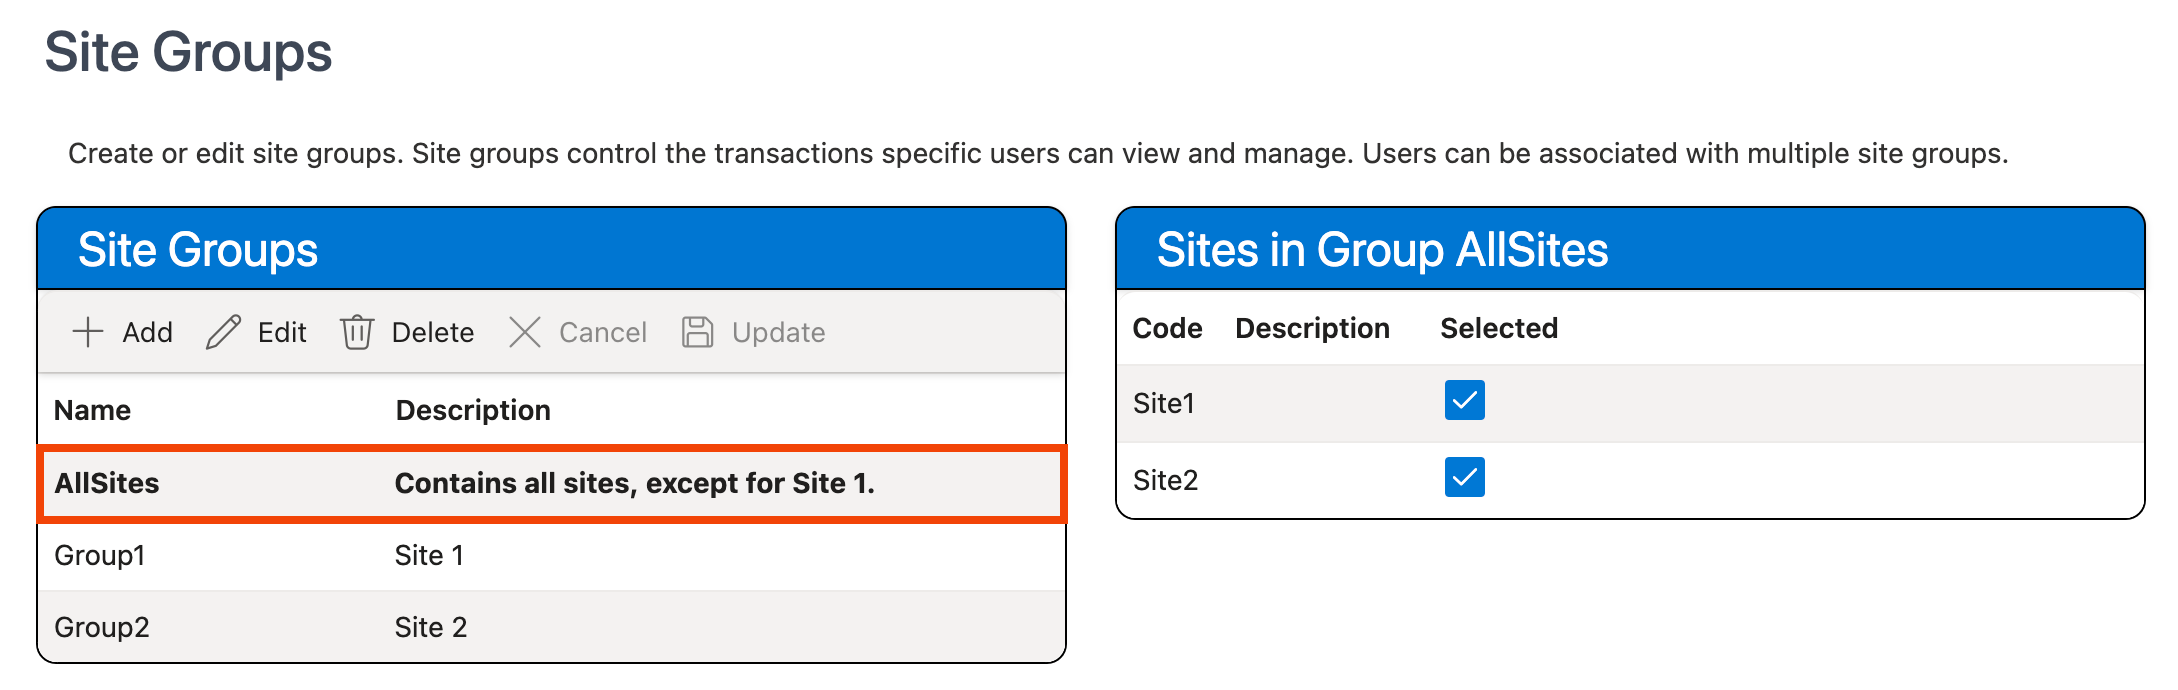Click the Description header in Site Groups table
Screen dimensions: 2178x690
pos(473,410)
